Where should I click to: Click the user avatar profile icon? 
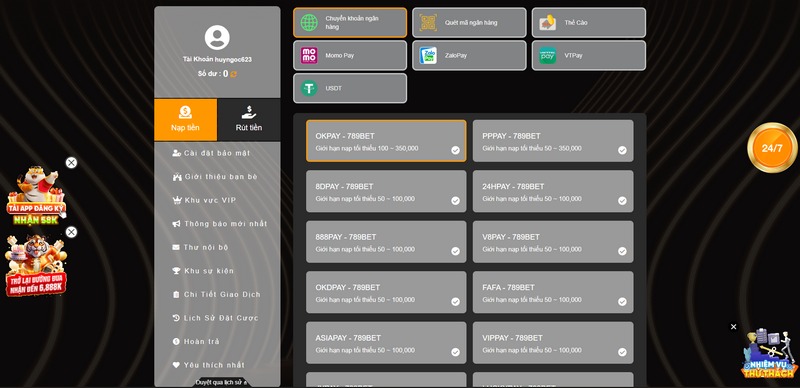tap(217, 38)
